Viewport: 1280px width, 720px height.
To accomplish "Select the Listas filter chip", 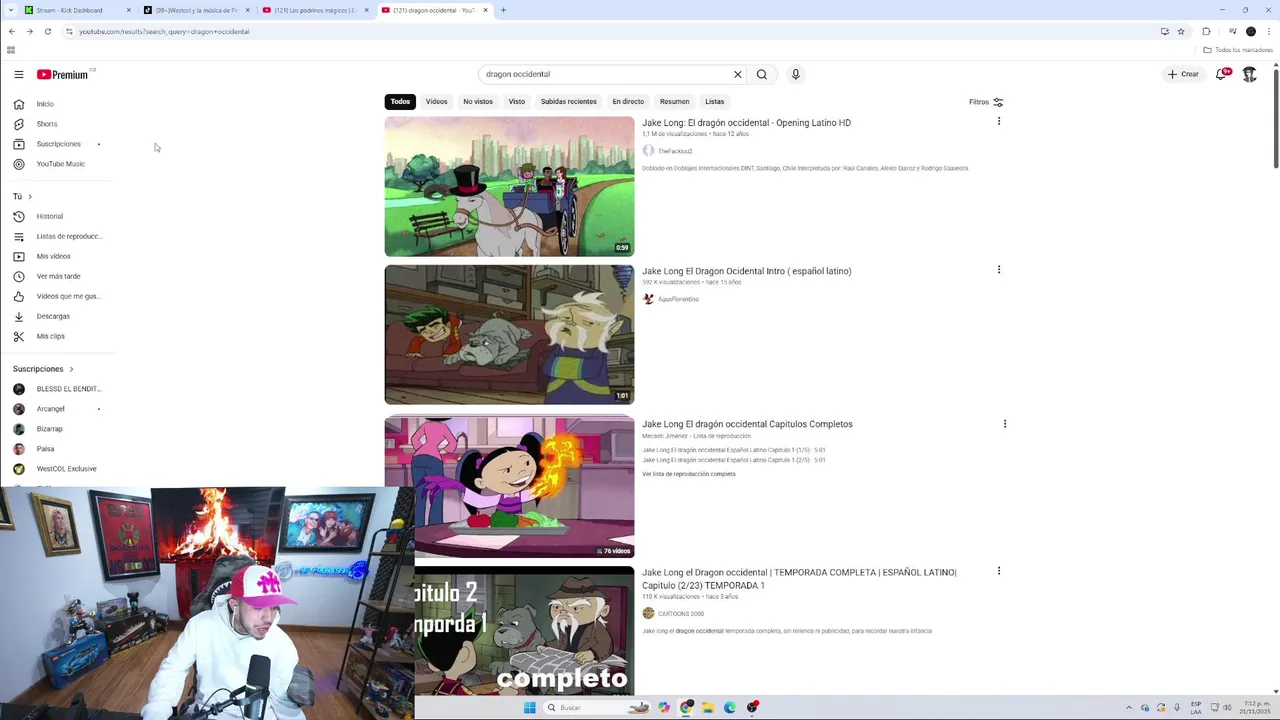I will coord(715,101).
